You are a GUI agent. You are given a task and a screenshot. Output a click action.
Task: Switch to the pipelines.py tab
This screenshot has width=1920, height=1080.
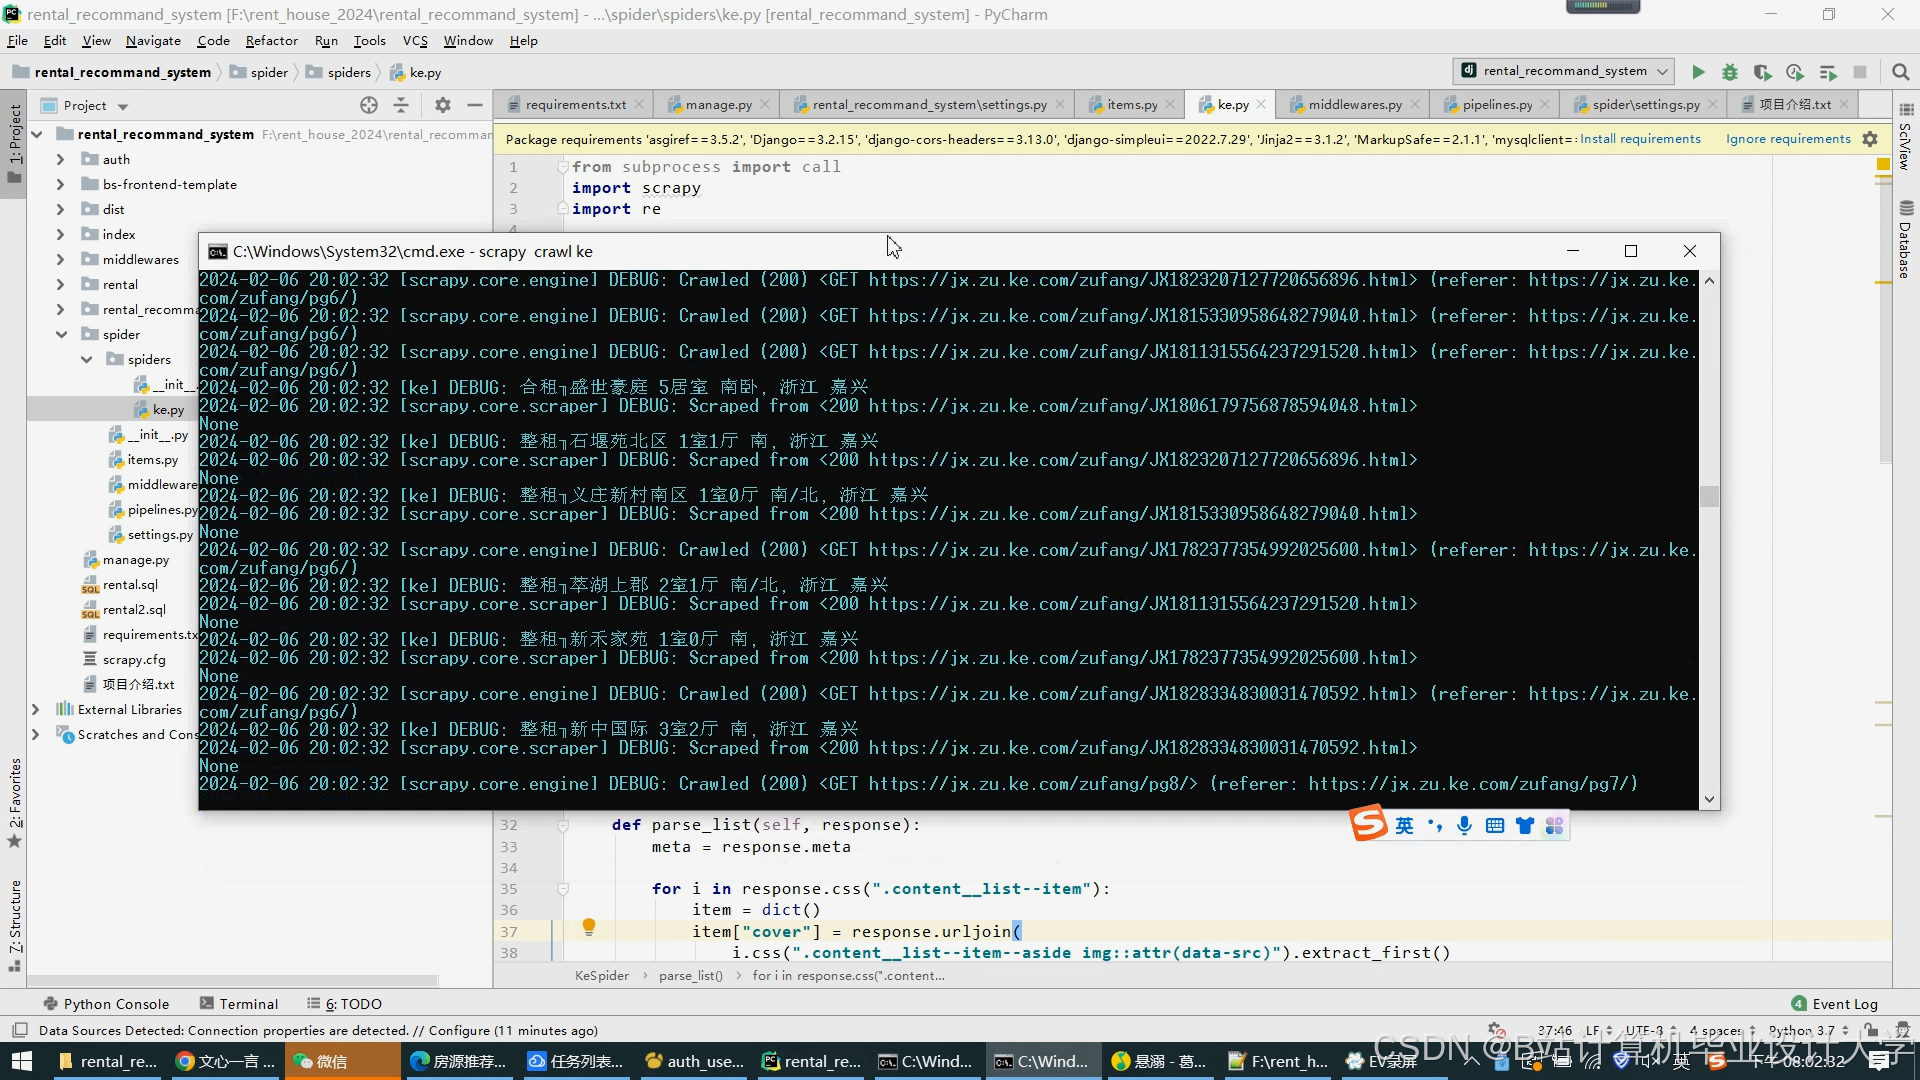click(x=1496, y=104)
